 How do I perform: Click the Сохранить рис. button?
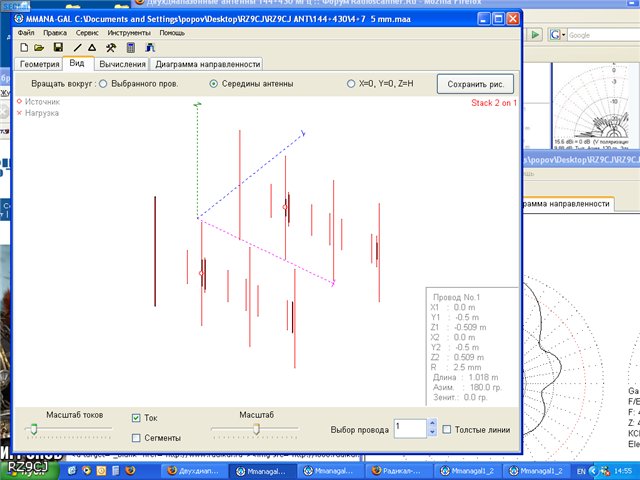click(x=476, y=84)
